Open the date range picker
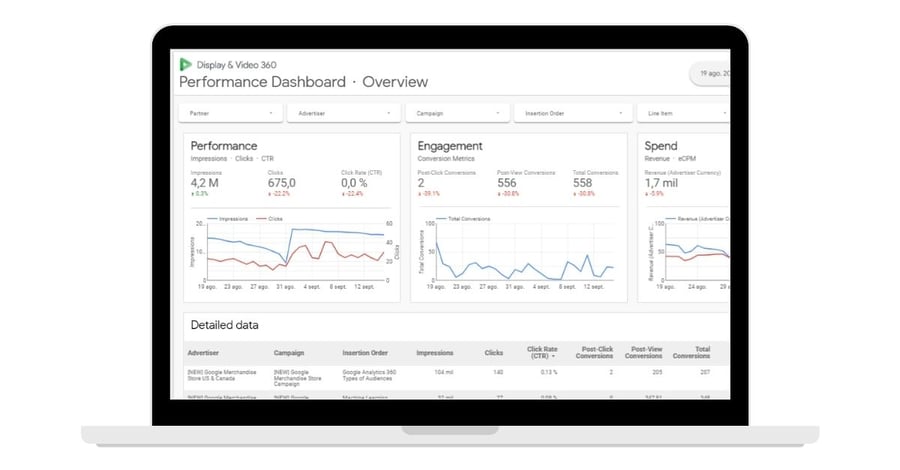The height and width of the screenshot is (470, 900). coord(710,73)
